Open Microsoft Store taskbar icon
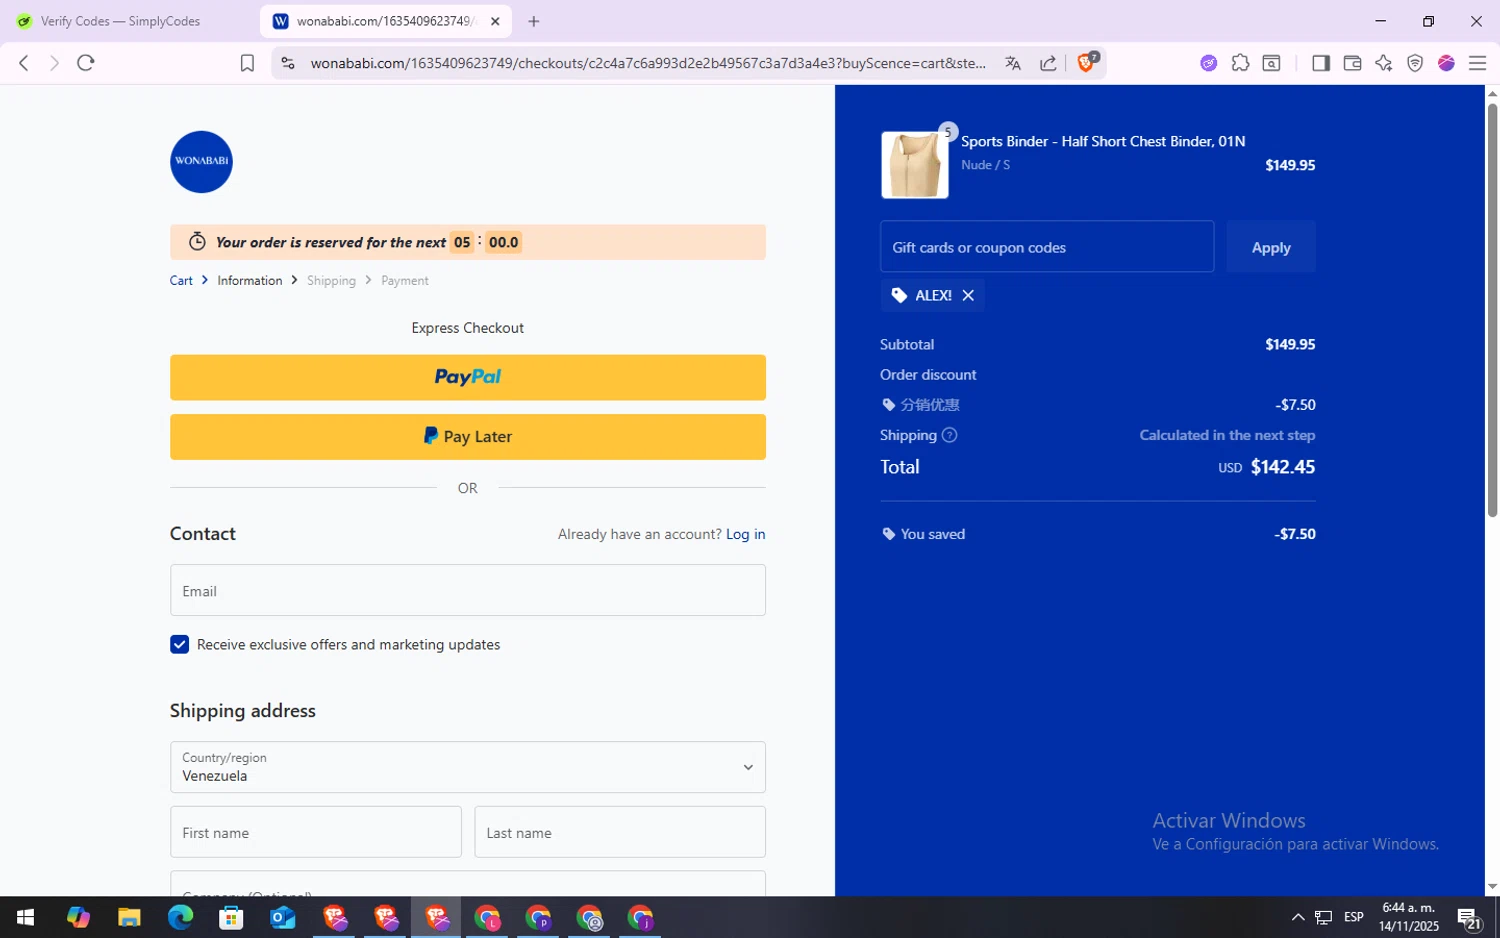The width and height of the screenshot is (1500, 938). pyautogui.click(x=231, y=917)
